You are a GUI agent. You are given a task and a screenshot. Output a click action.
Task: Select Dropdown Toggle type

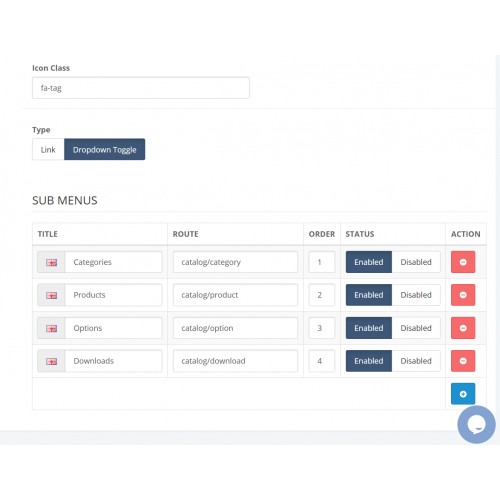(104, 149)
